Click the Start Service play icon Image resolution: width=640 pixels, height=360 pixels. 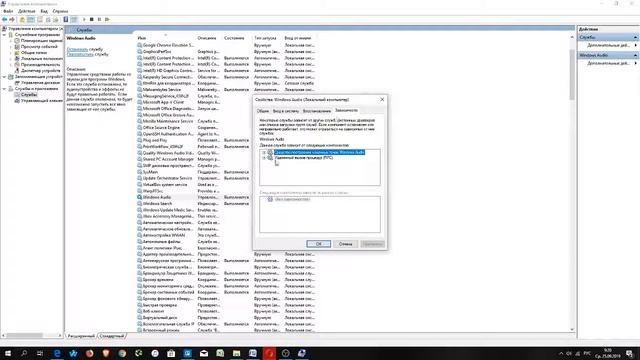84,20
